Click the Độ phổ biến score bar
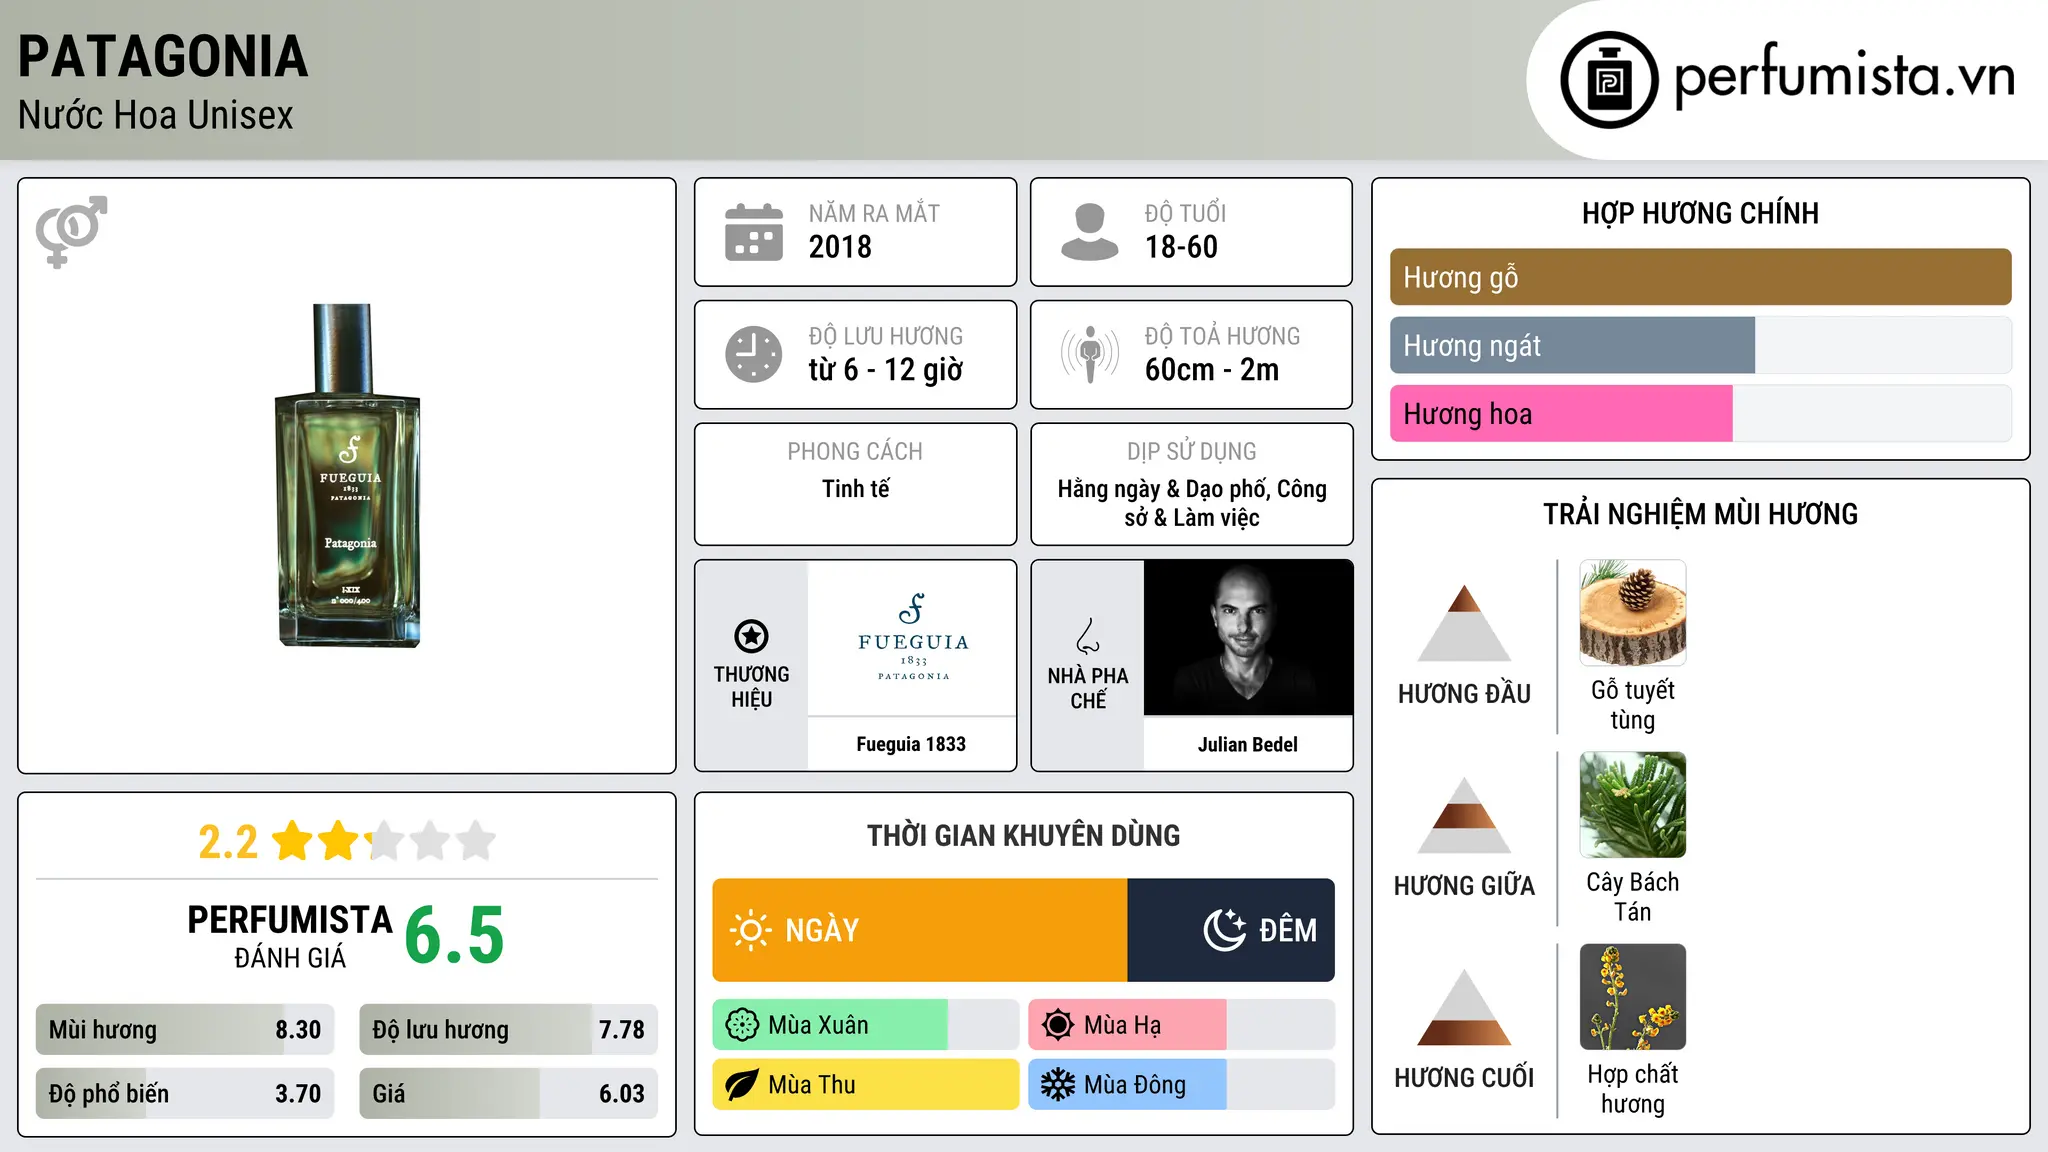Screen dimensions: 2048x1152 pos(185,1094)
